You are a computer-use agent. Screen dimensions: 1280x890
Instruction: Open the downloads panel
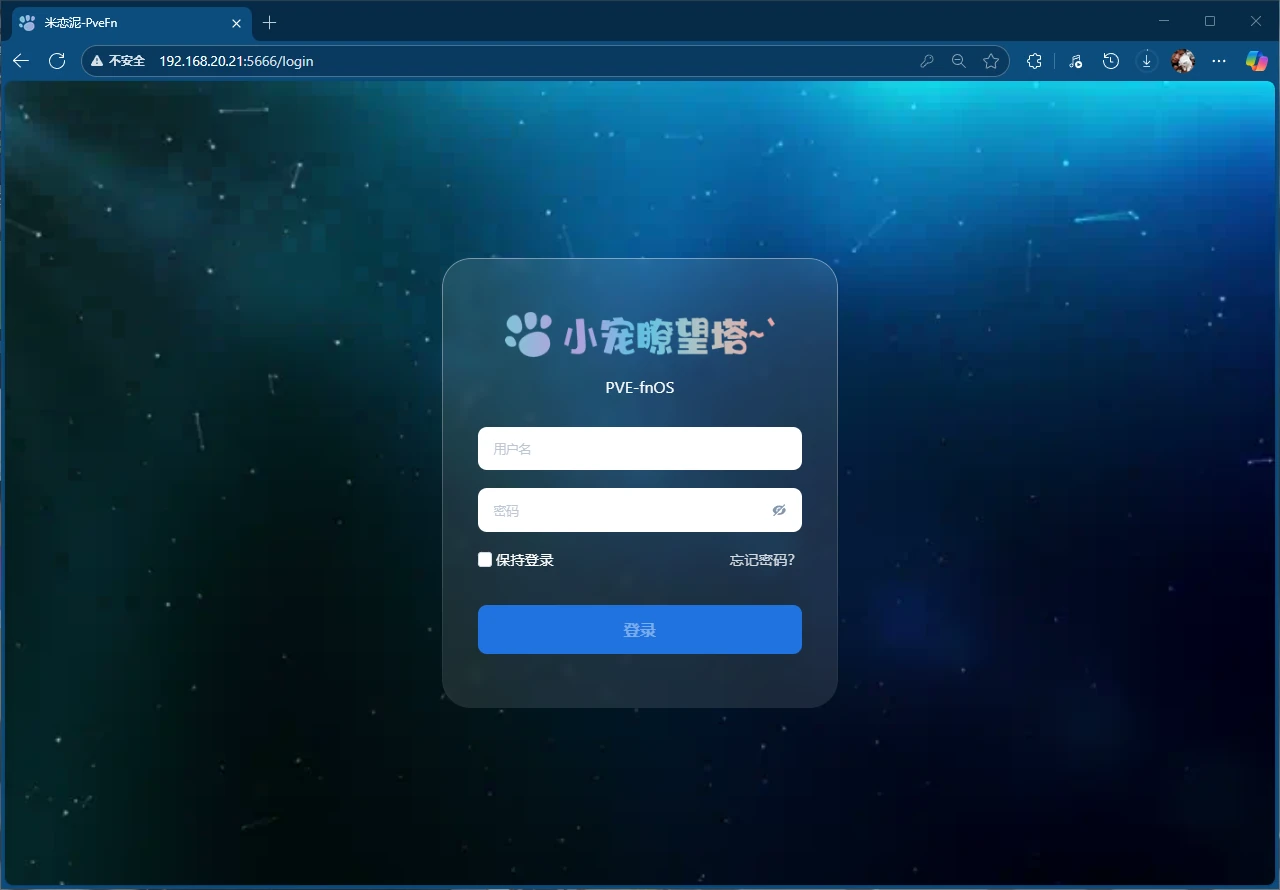coord(1147,61)
